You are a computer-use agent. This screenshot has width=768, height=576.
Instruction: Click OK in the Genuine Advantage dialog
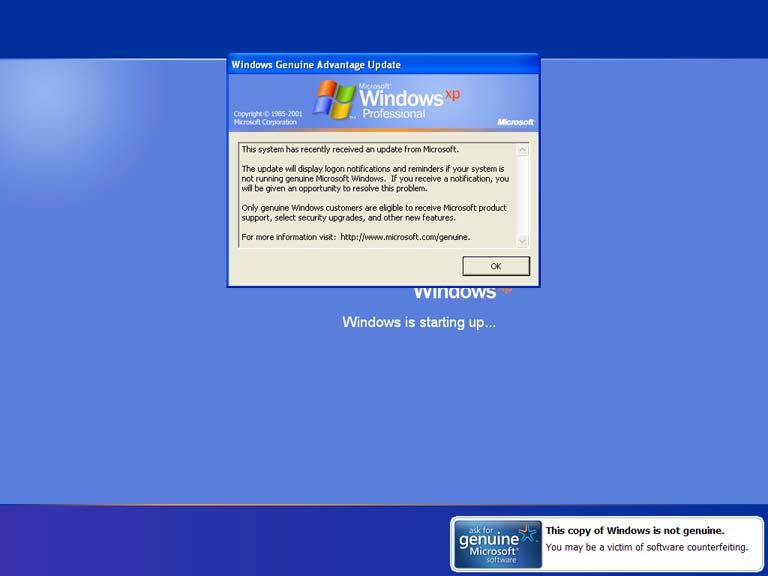pos(496,266)
